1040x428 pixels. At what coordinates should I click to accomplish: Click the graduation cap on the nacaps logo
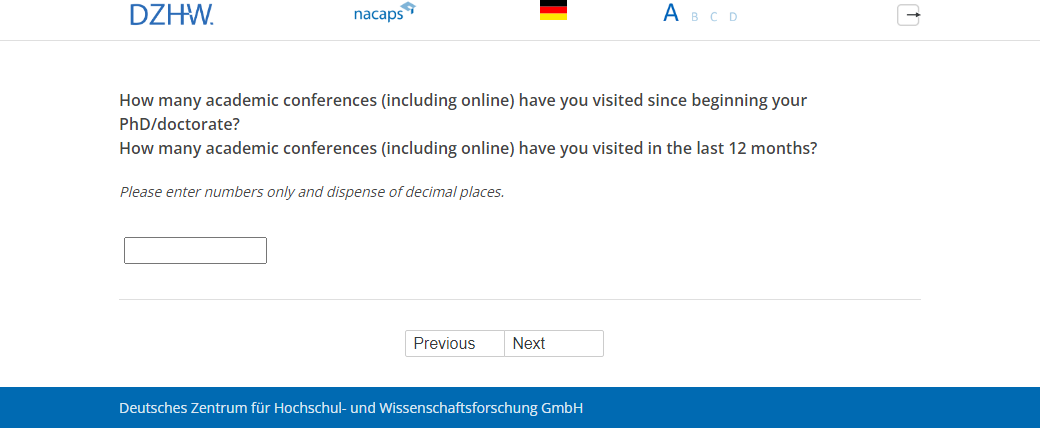tap(407, 10)
